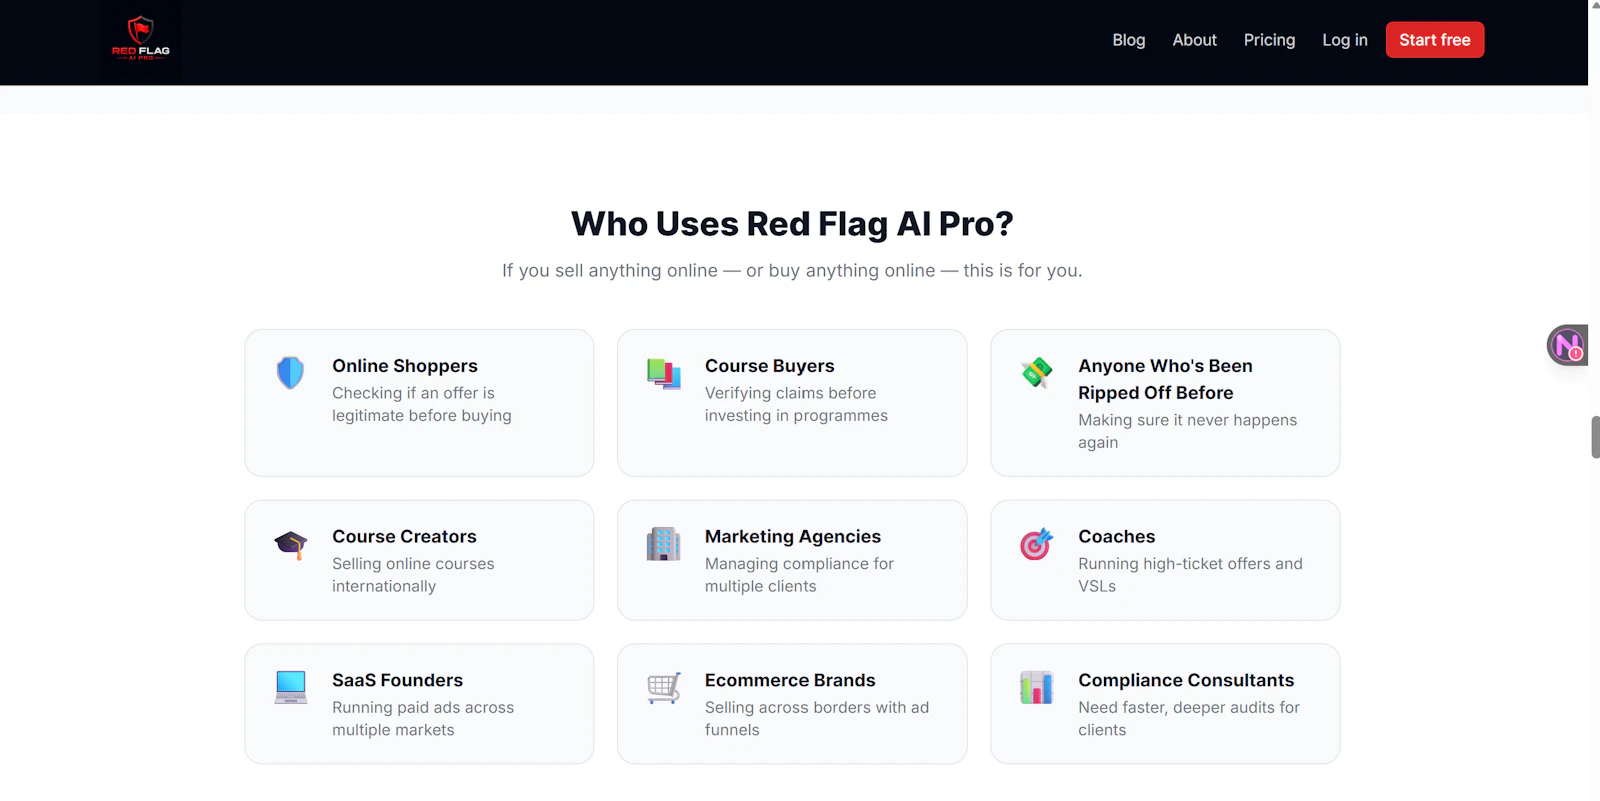Click the money icon for Ripped Off Before

1036,373
